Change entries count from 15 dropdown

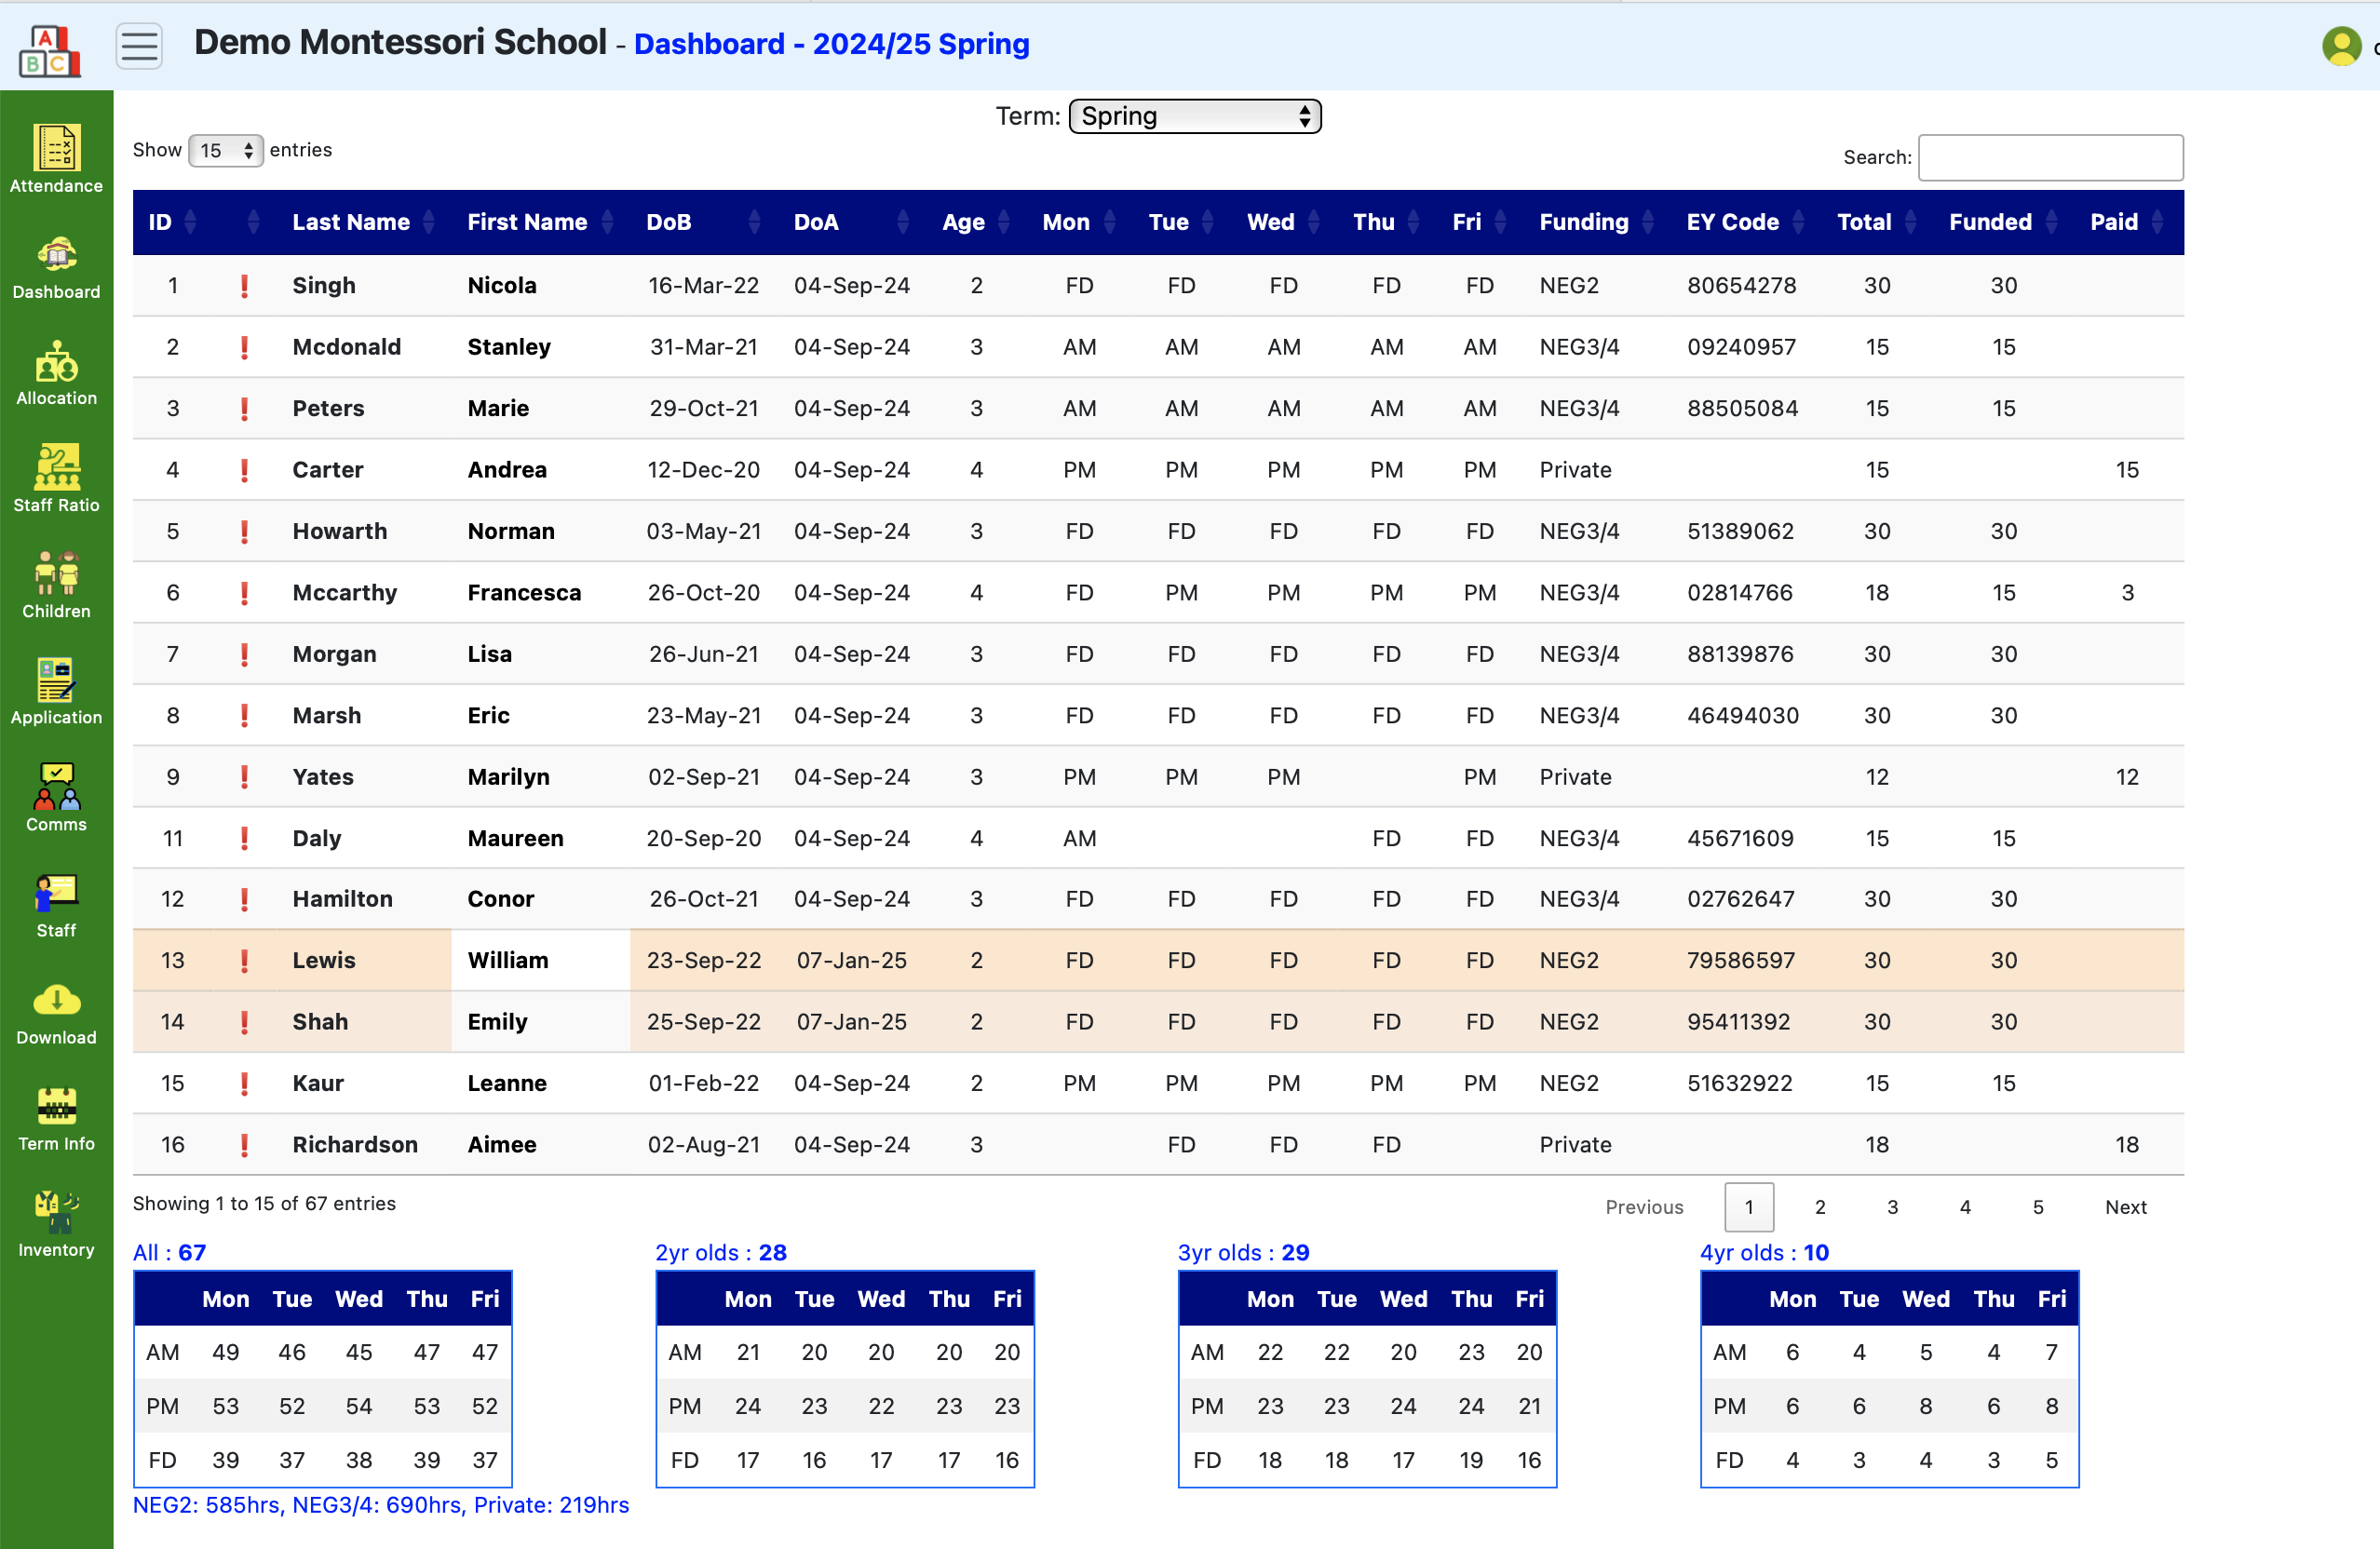click(223, 151)
